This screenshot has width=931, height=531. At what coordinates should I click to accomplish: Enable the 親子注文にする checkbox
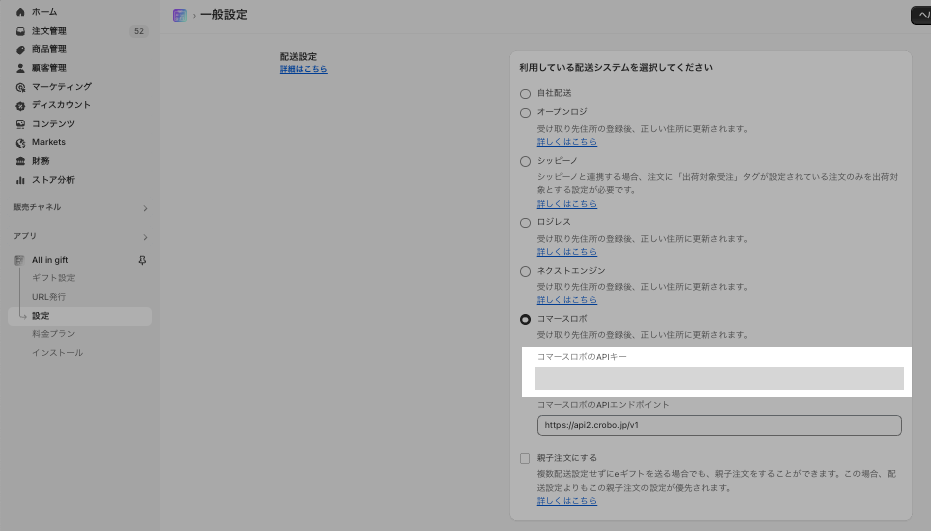[x=525, y=459]
